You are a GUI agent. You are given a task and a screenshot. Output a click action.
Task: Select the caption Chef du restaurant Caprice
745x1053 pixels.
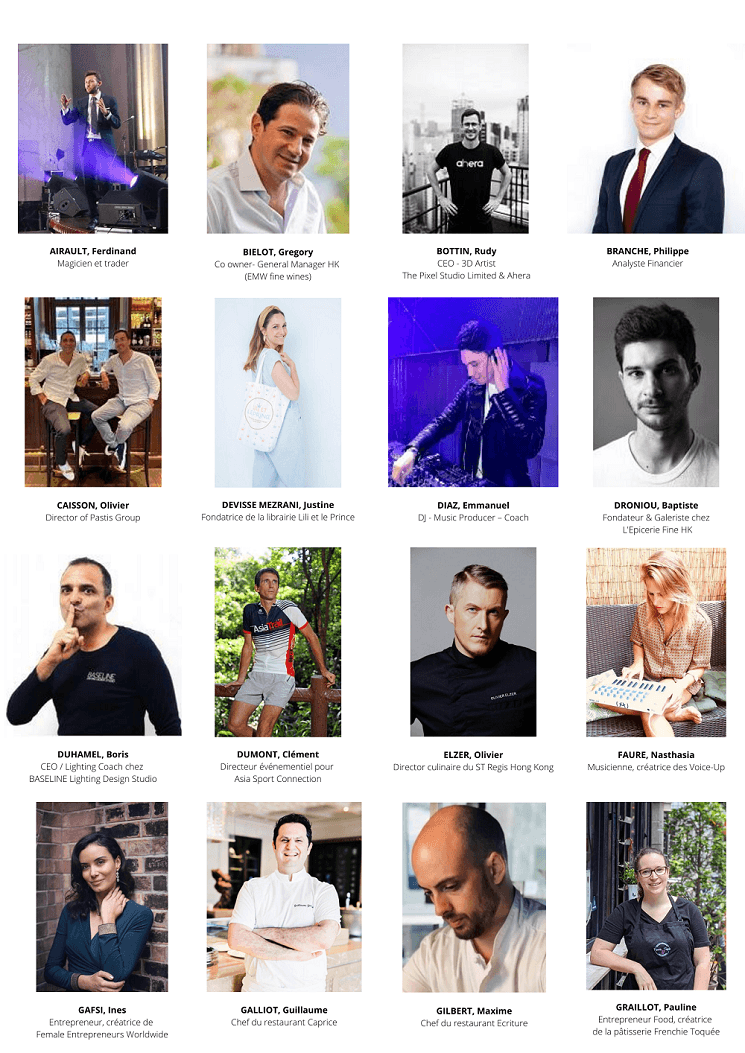coord(284,1022)
